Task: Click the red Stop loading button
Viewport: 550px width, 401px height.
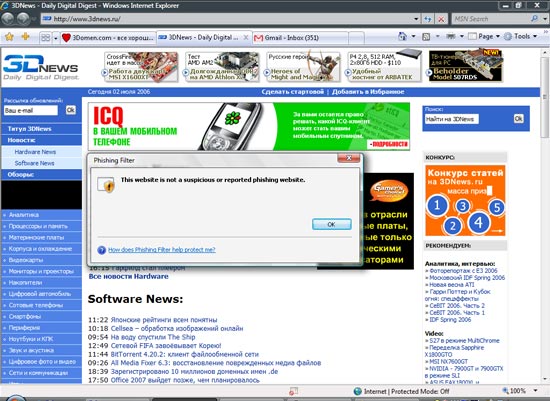Action: [441, 19]
